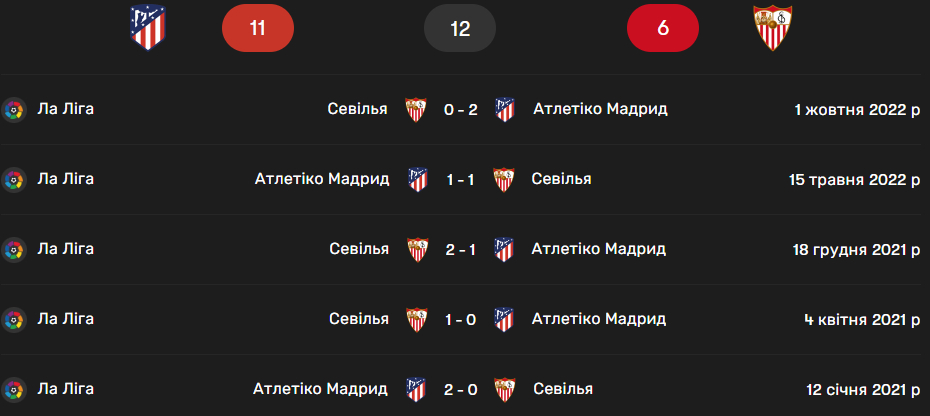Click Sevilla crest in 4 квітня 2021 match
Screen dimensions: 930x416
click(x=415, y=319)
